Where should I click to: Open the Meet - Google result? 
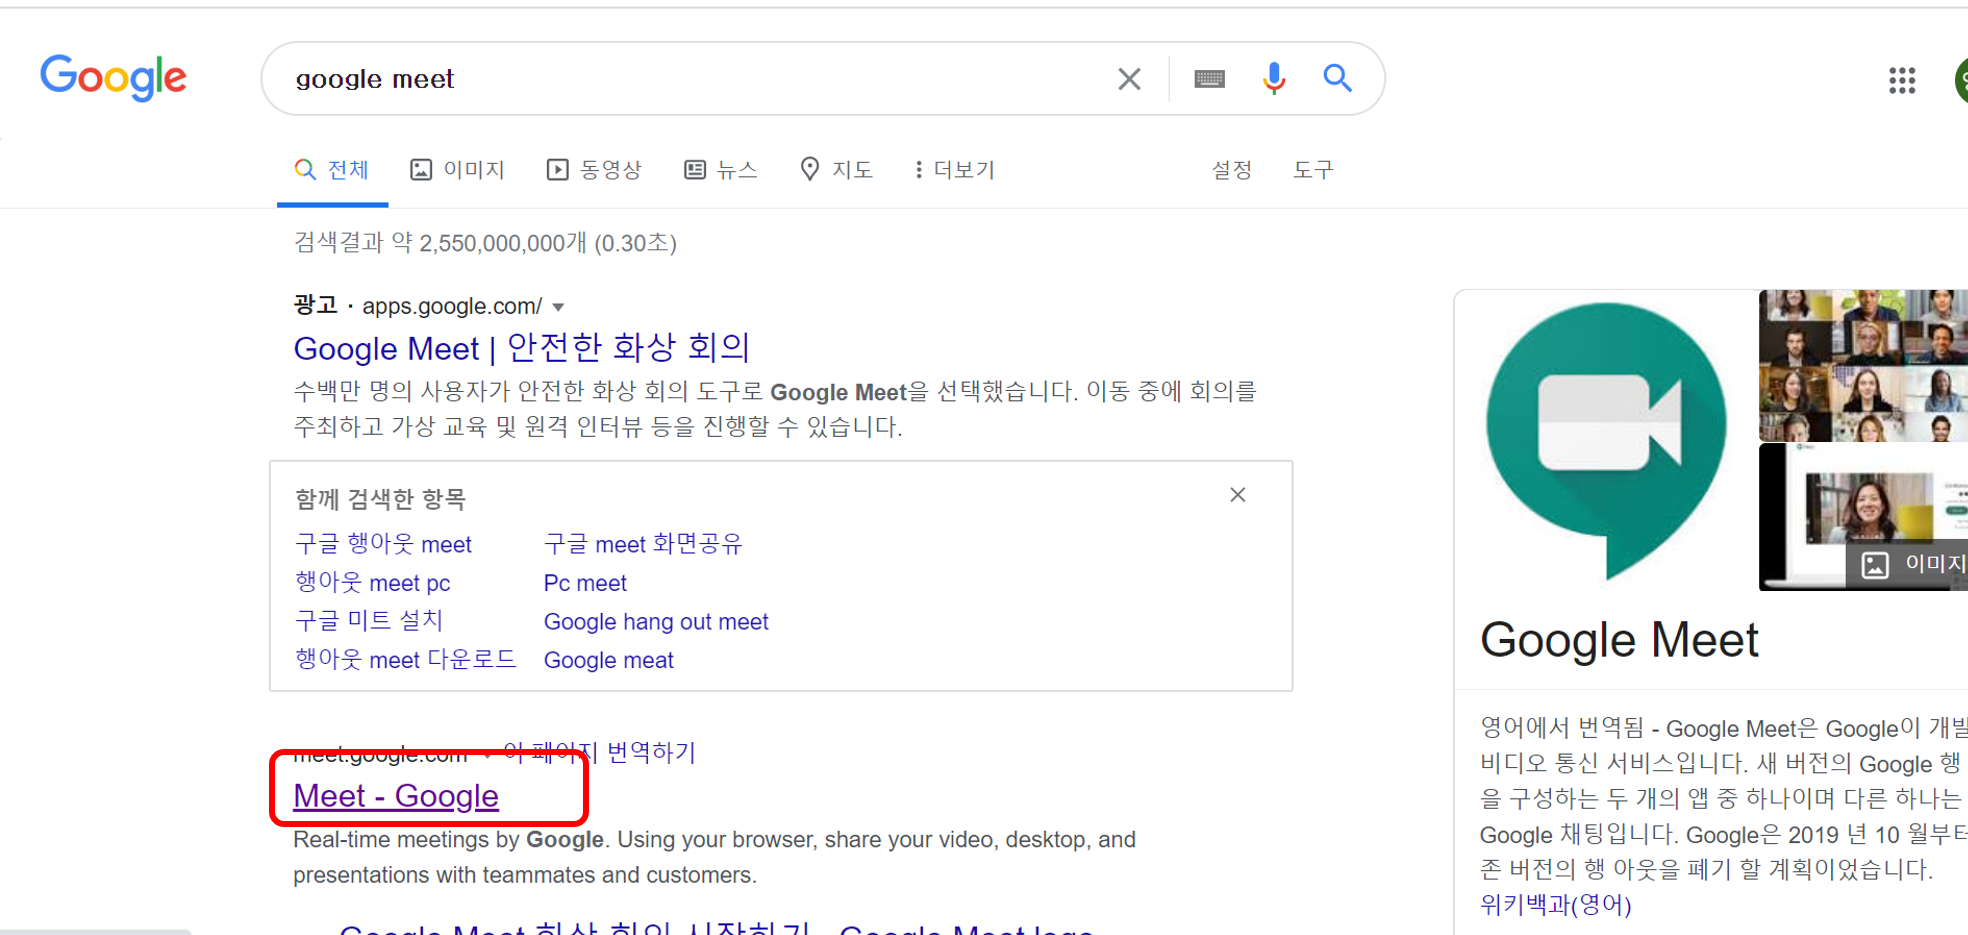click(396, 796)
